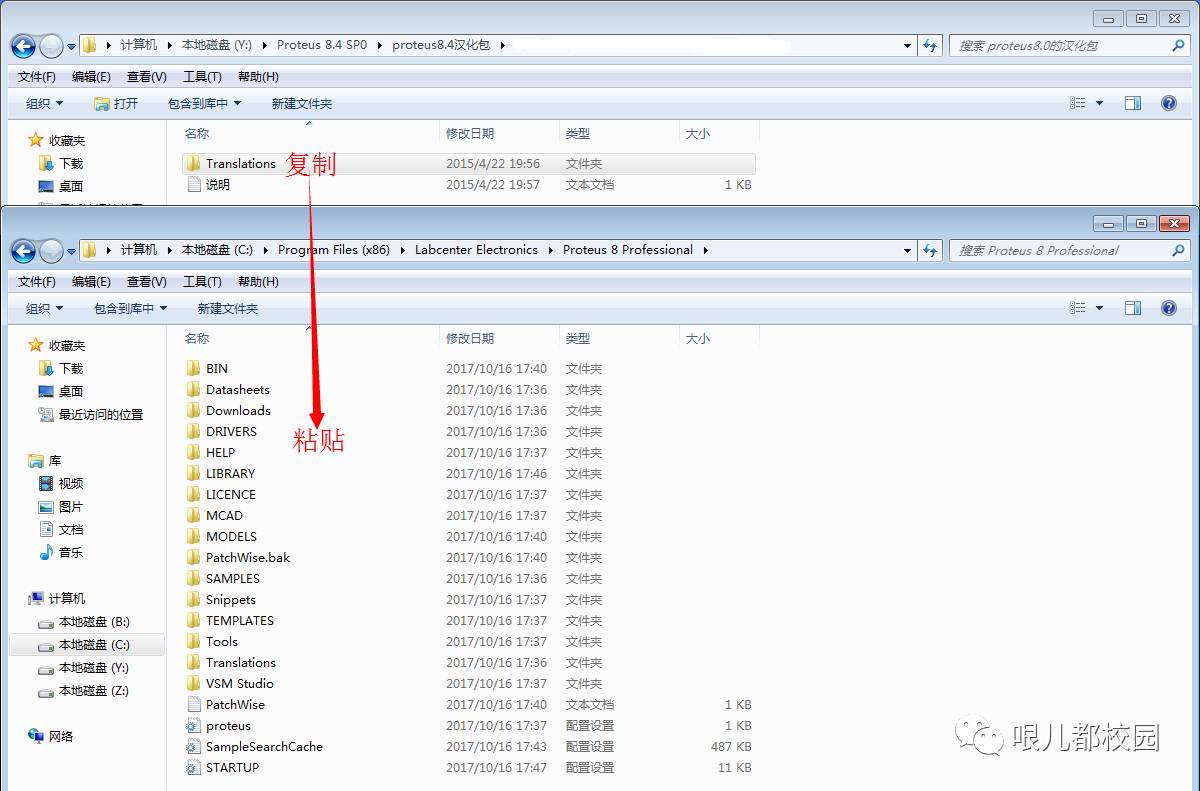Click the back arrow in rear window
Screen dimensions: 1200x791
(23, 45)
